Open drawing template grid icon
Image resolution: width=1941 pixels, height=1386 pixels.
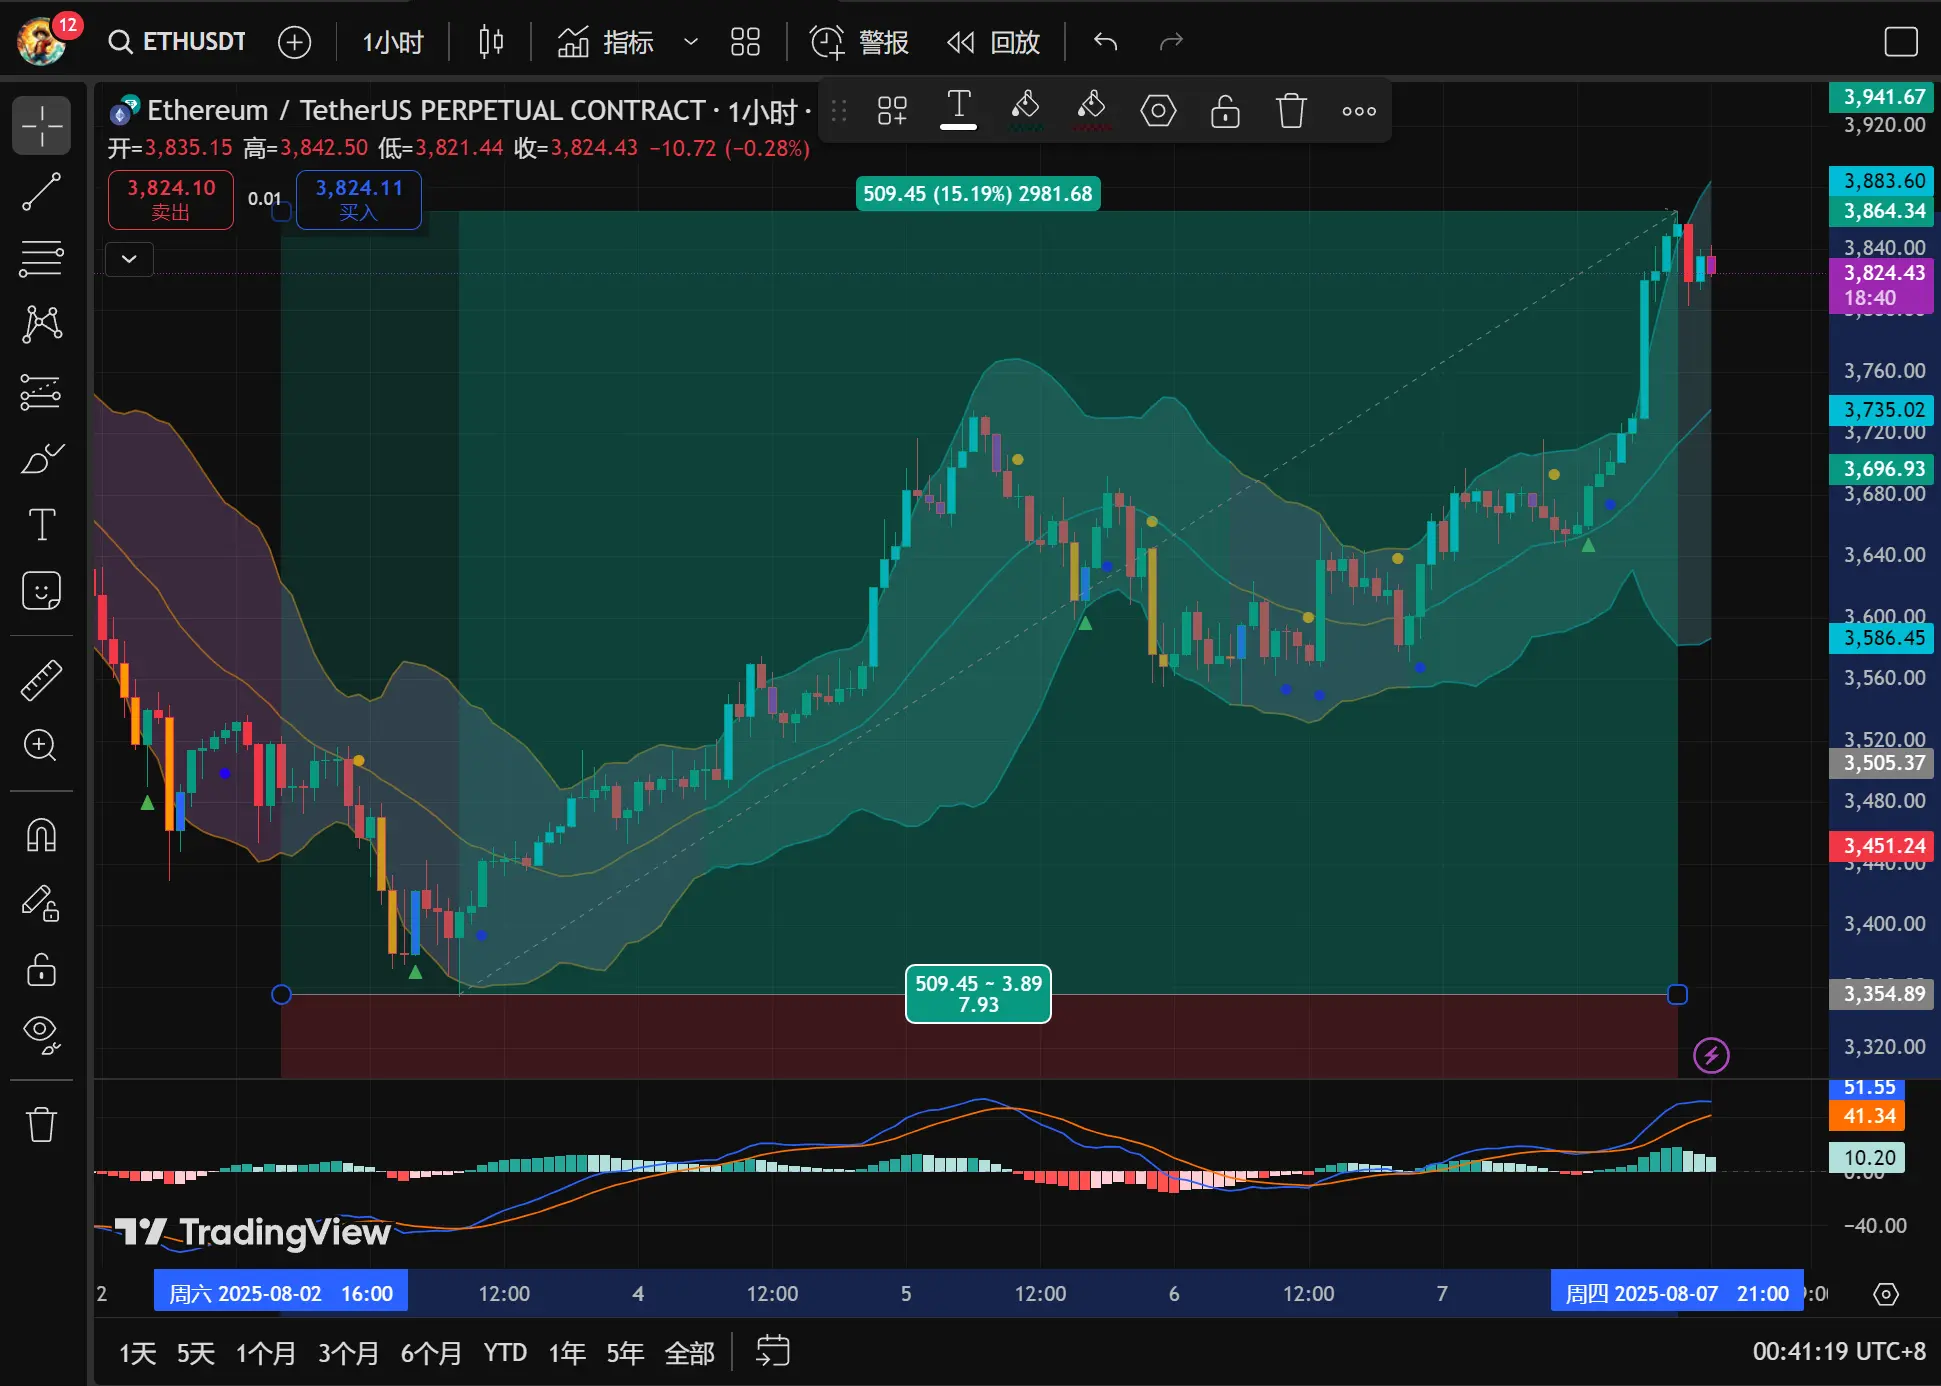892,111
